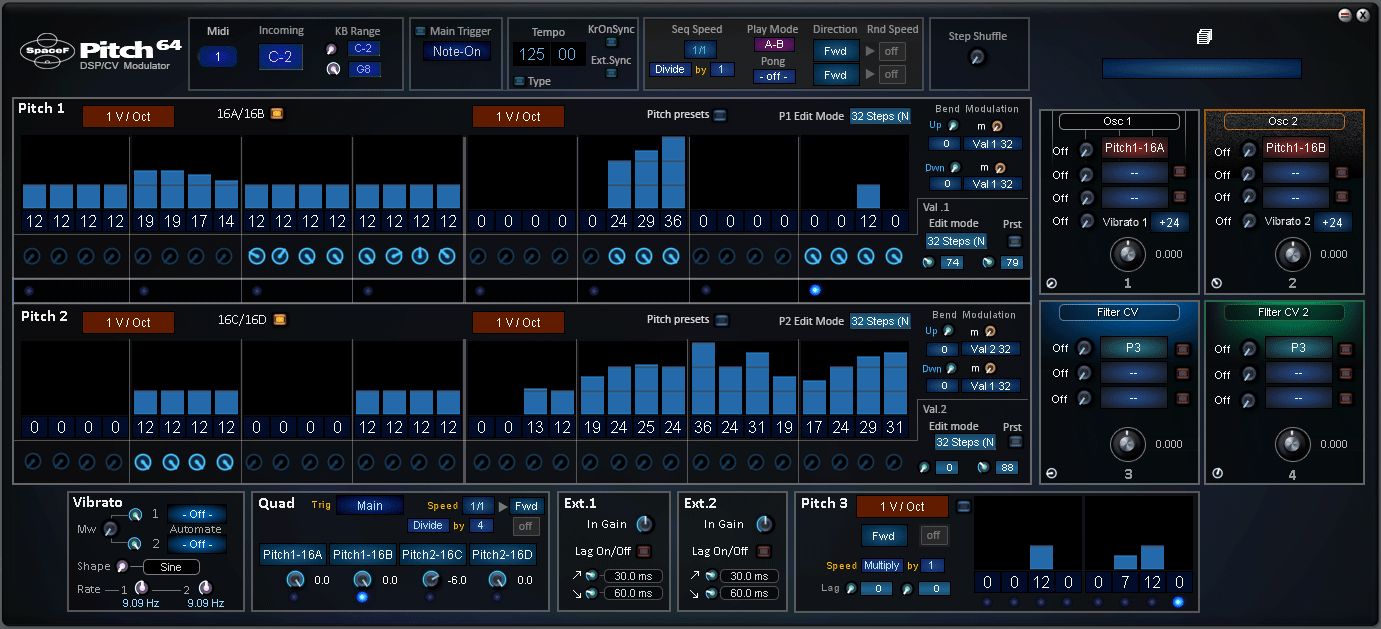Open the Note-On trigger dropdown

click(x=457, y=52)
